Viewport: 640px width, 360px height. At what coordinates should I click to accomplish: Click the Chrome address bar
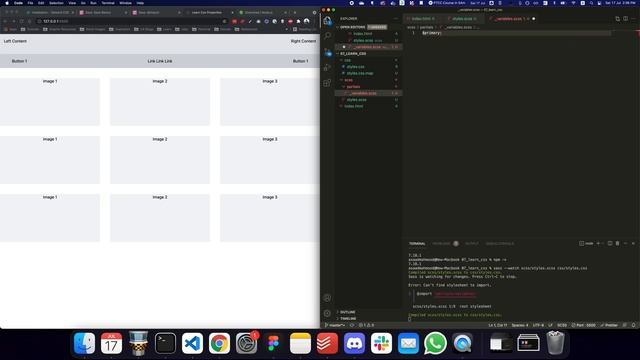[131, 21]
